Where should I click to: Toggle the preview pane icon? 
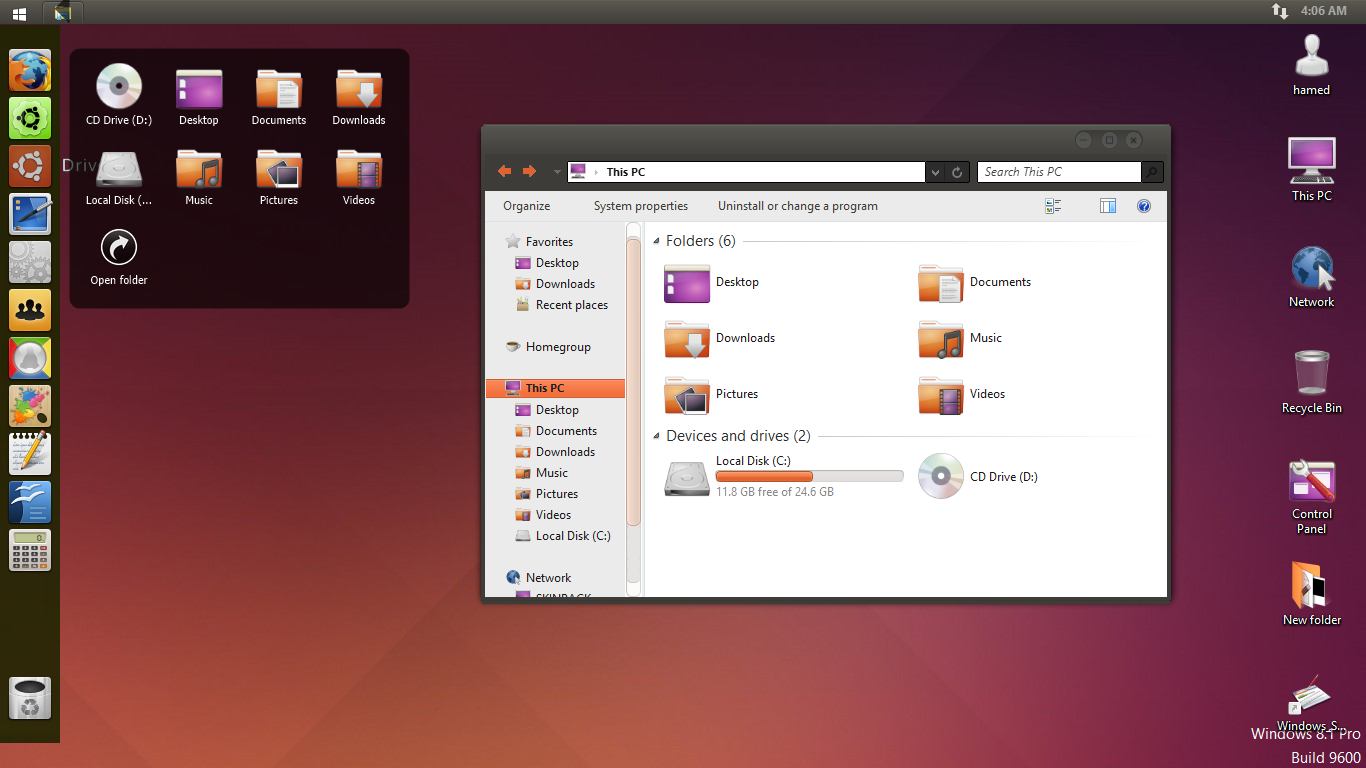1107,206
